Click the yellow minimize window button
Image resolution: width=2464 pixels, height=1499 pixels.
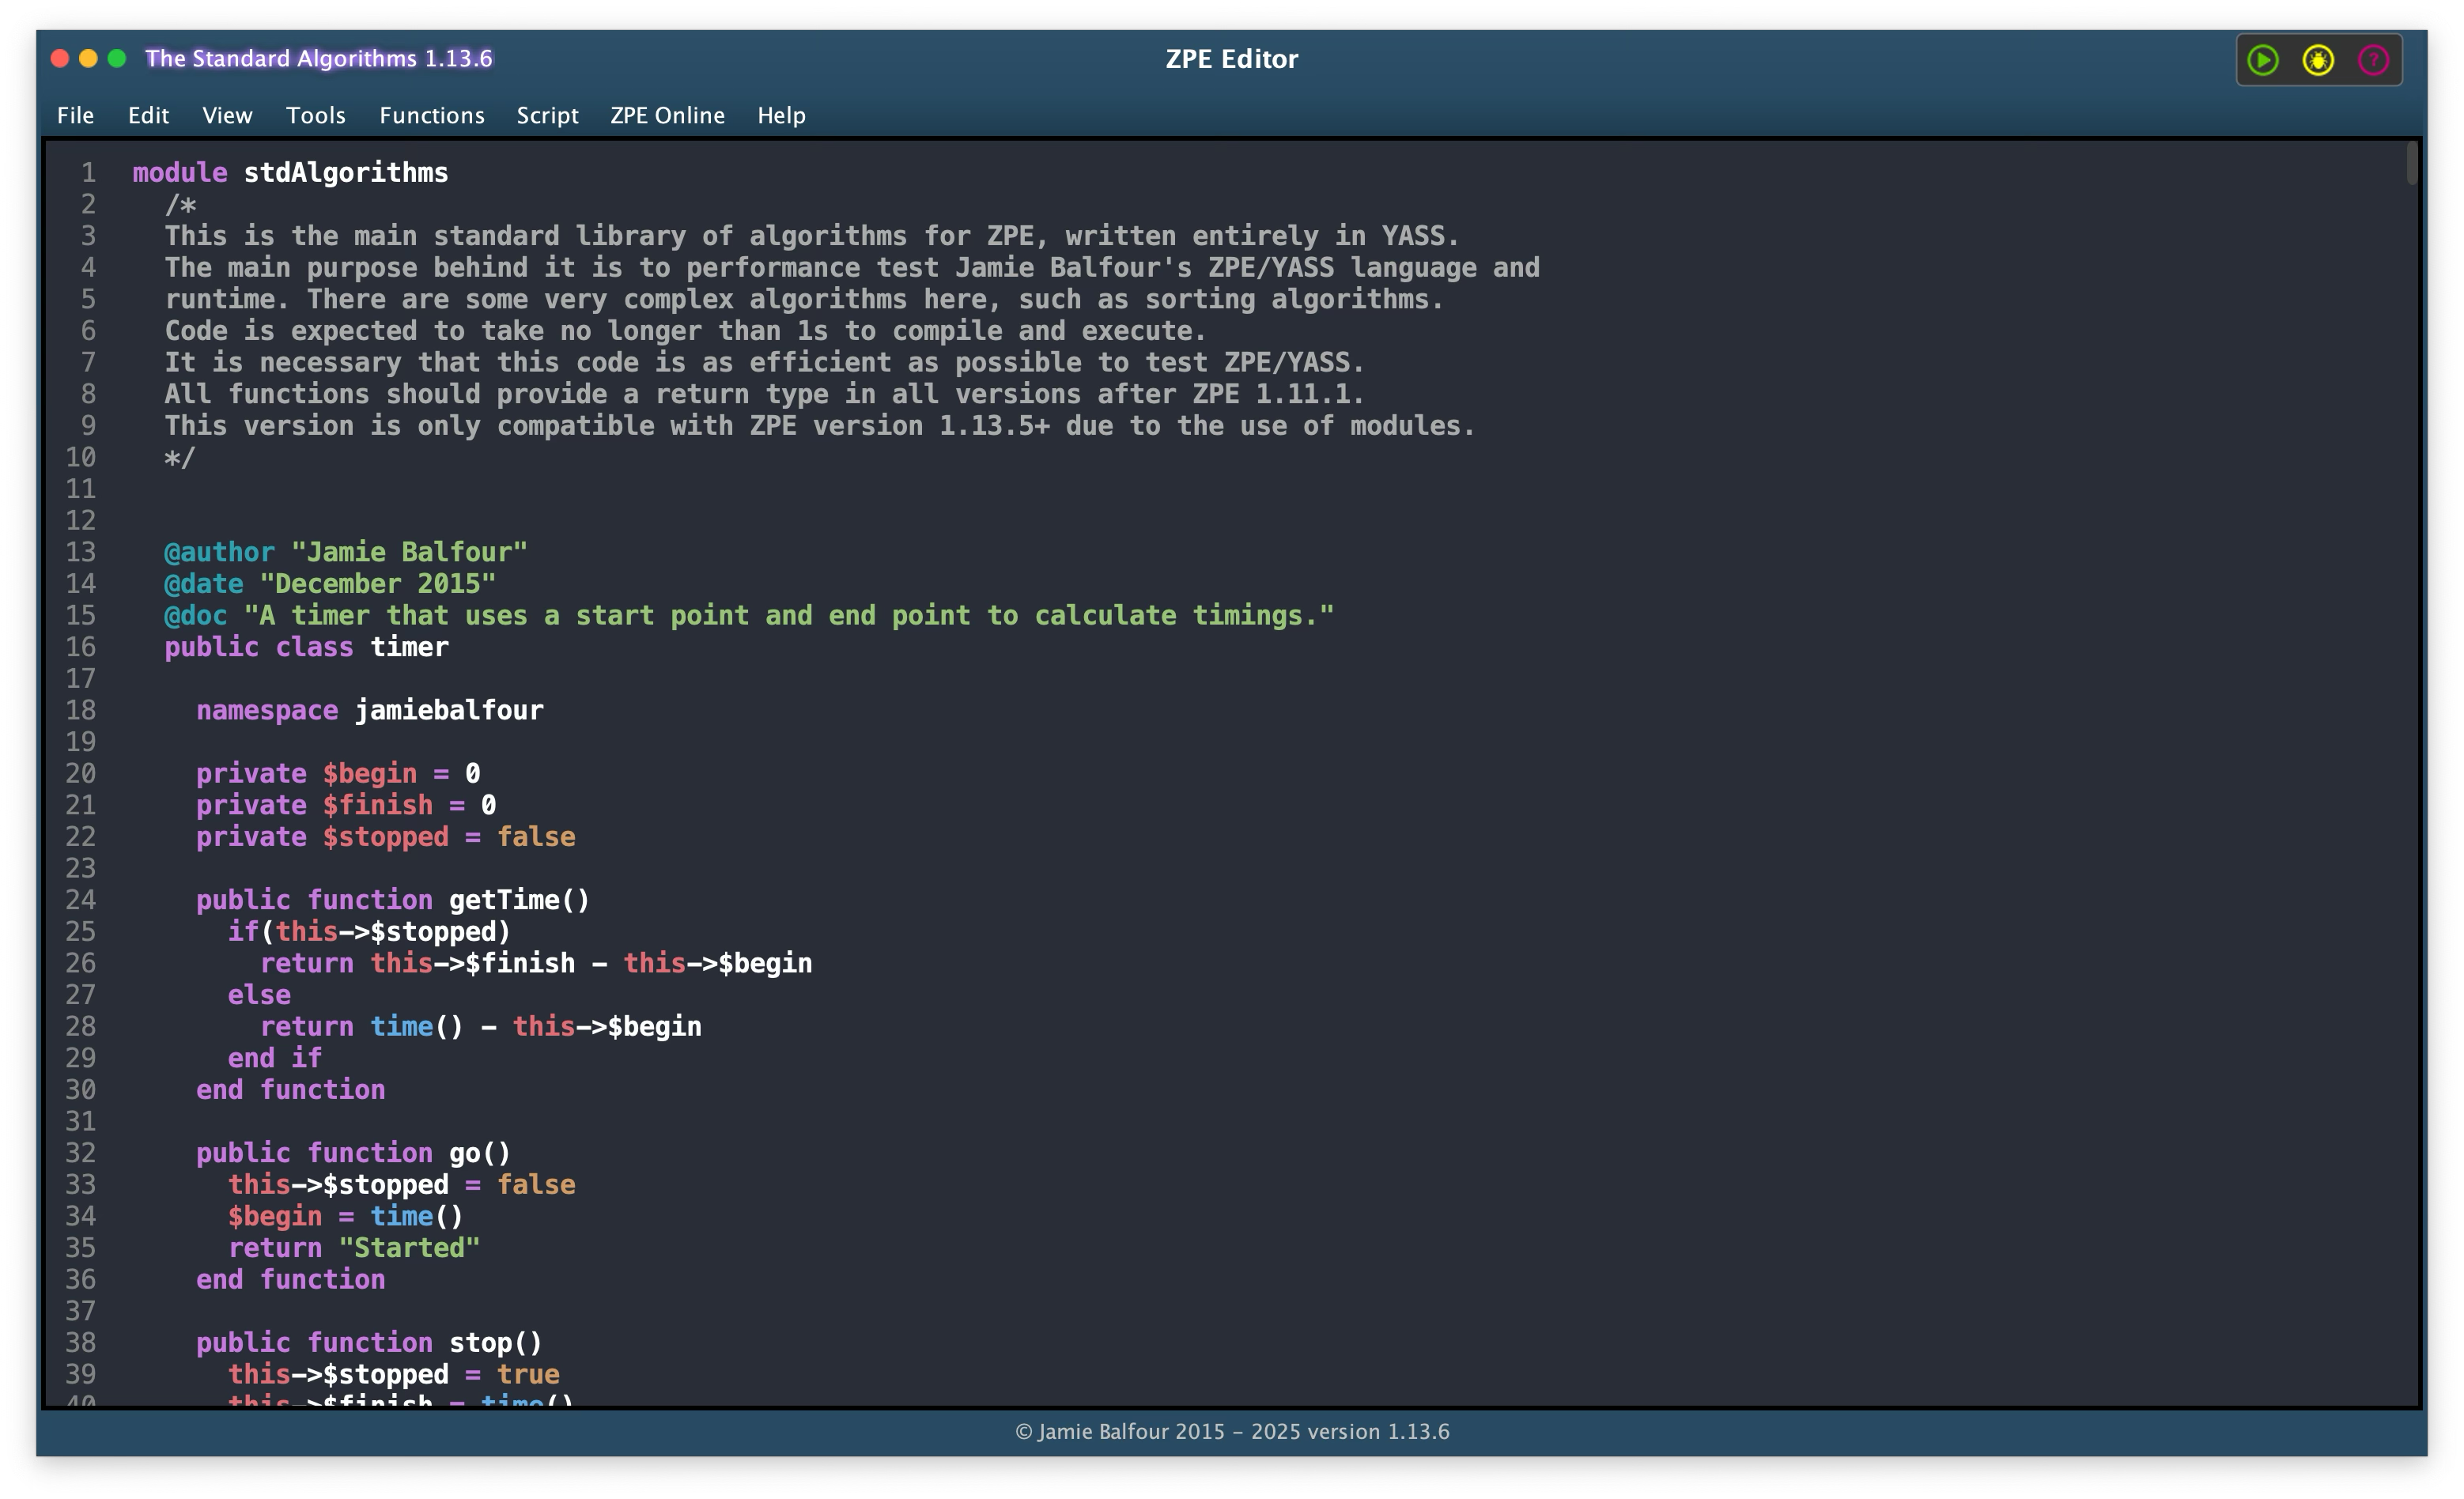pyautogui.click(x=88, y=58)
